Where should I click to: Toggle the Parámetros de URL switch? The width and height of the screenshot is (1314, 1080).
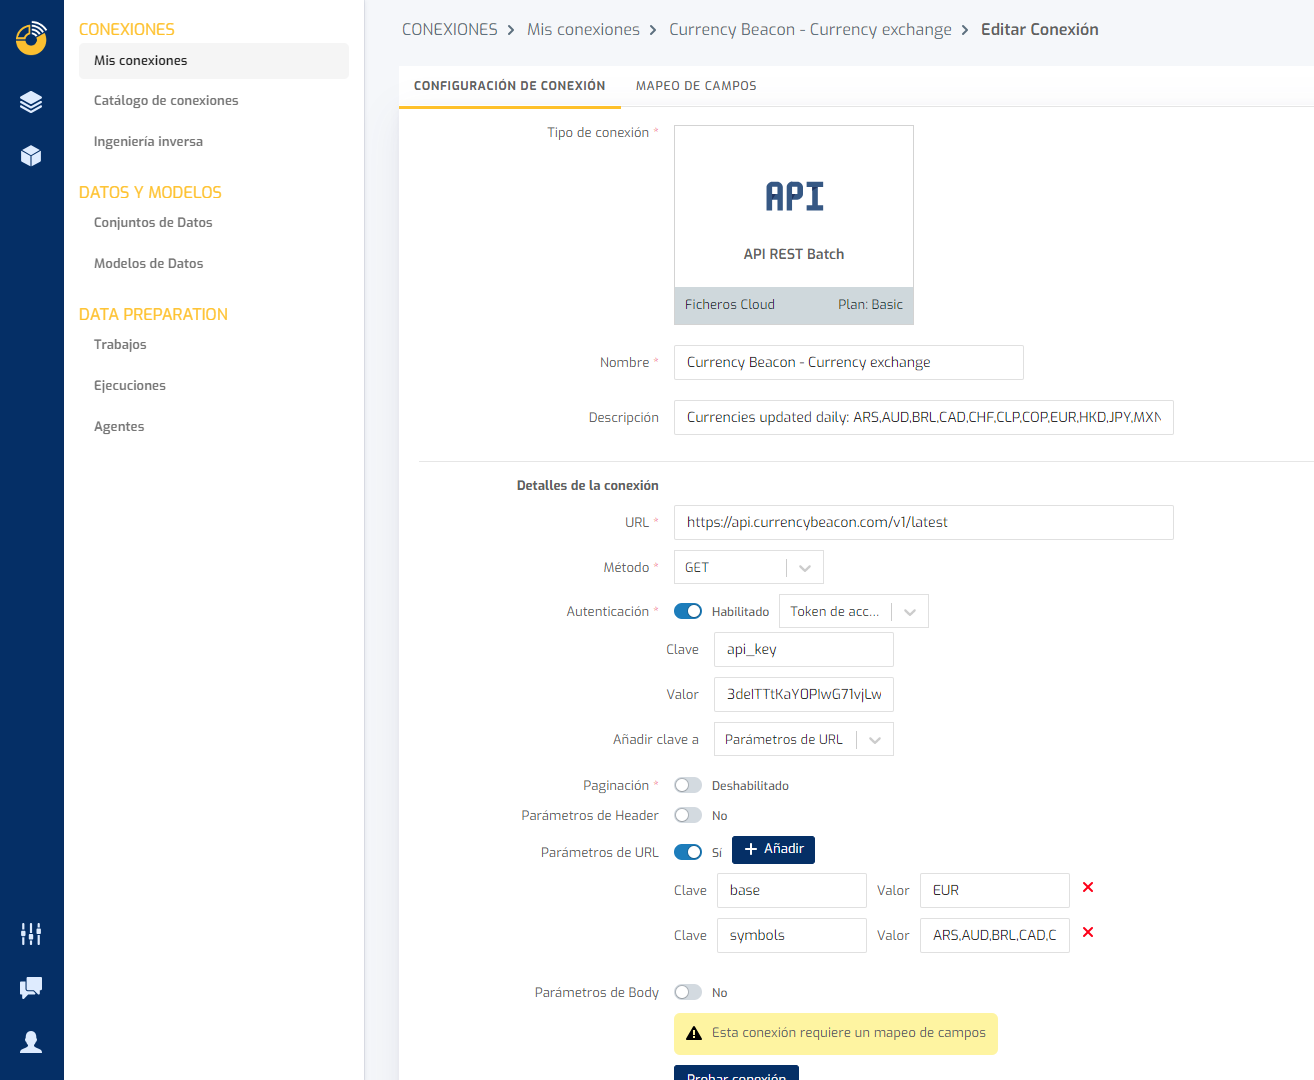pos(688,852)
